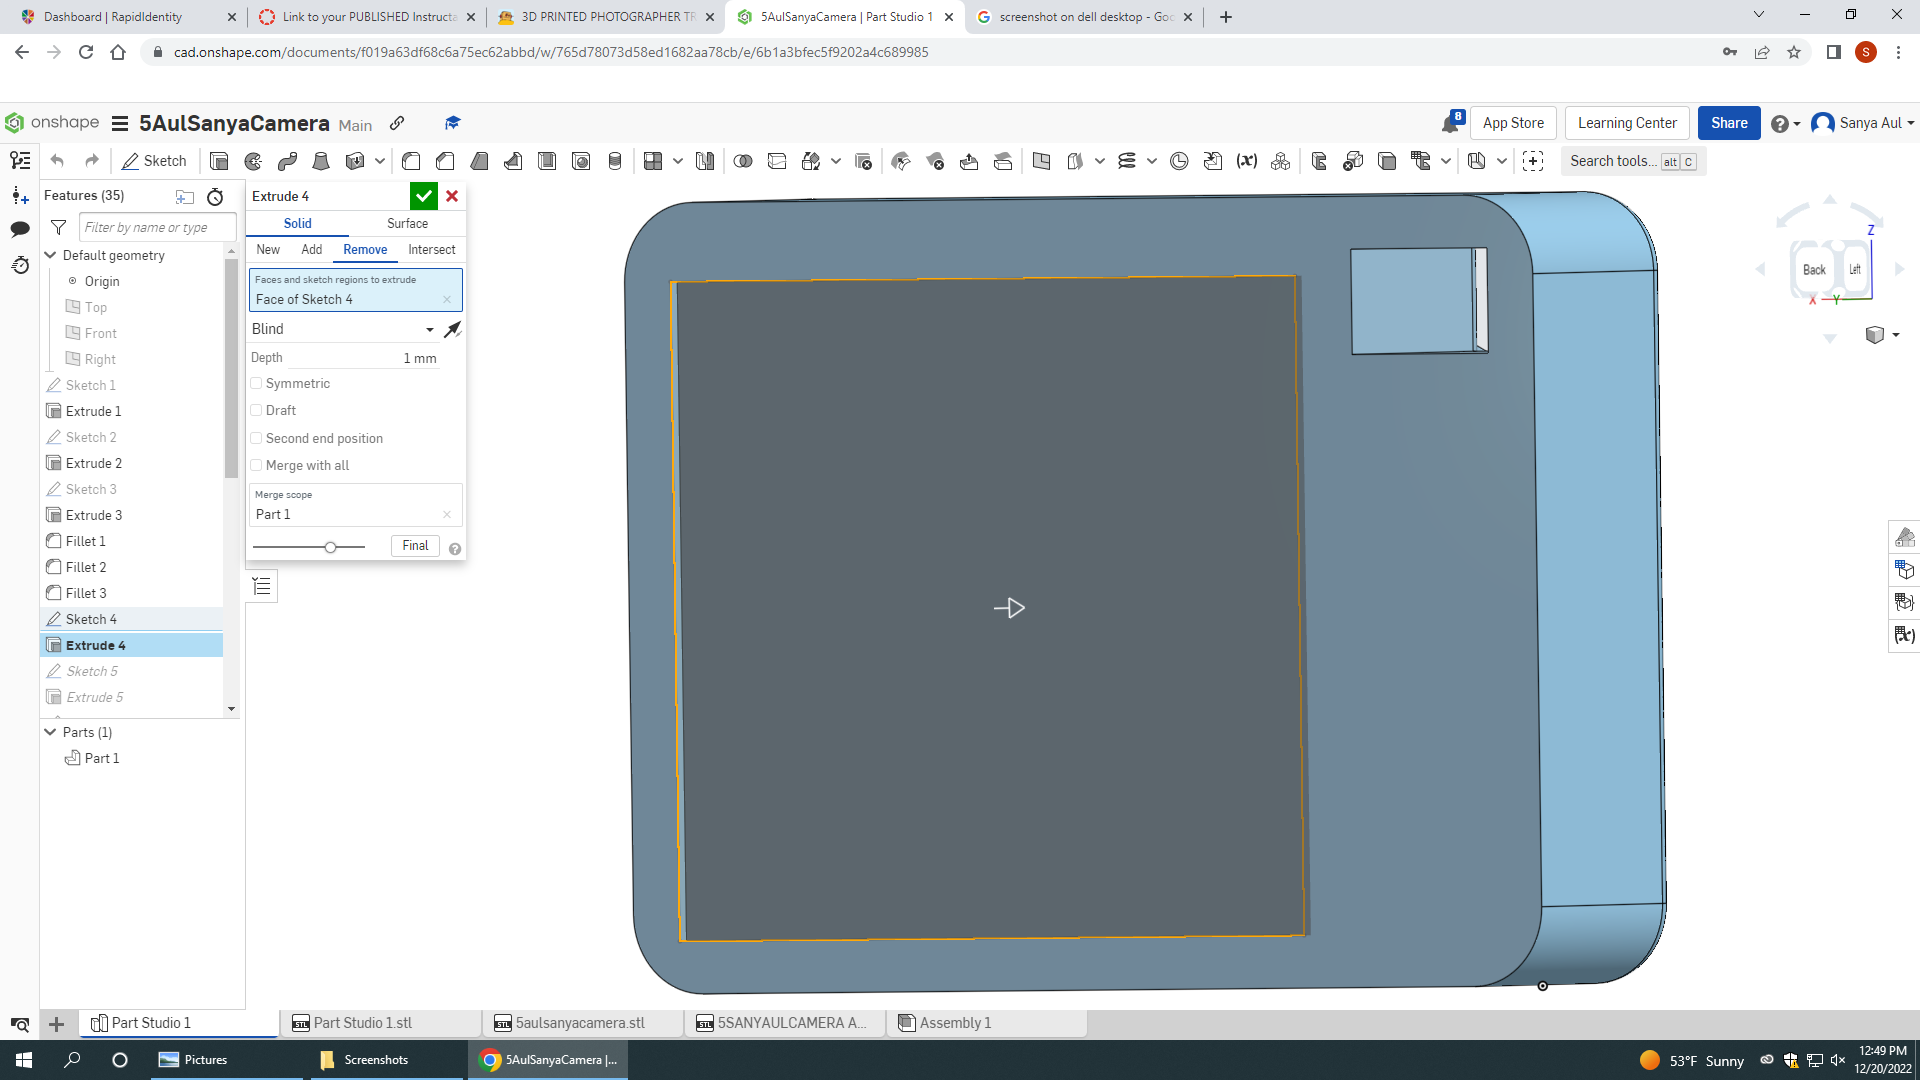
Task: Choose the Add operation option
Action: click(x=312, y=249)
